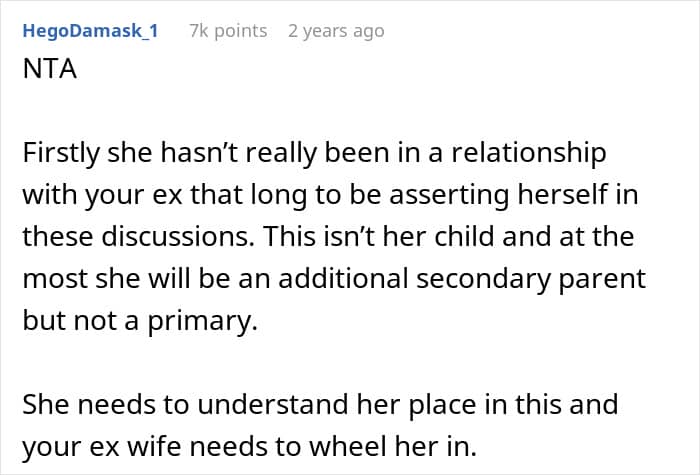
Task: Click the words She needs to understand
Action: (185, 405)
